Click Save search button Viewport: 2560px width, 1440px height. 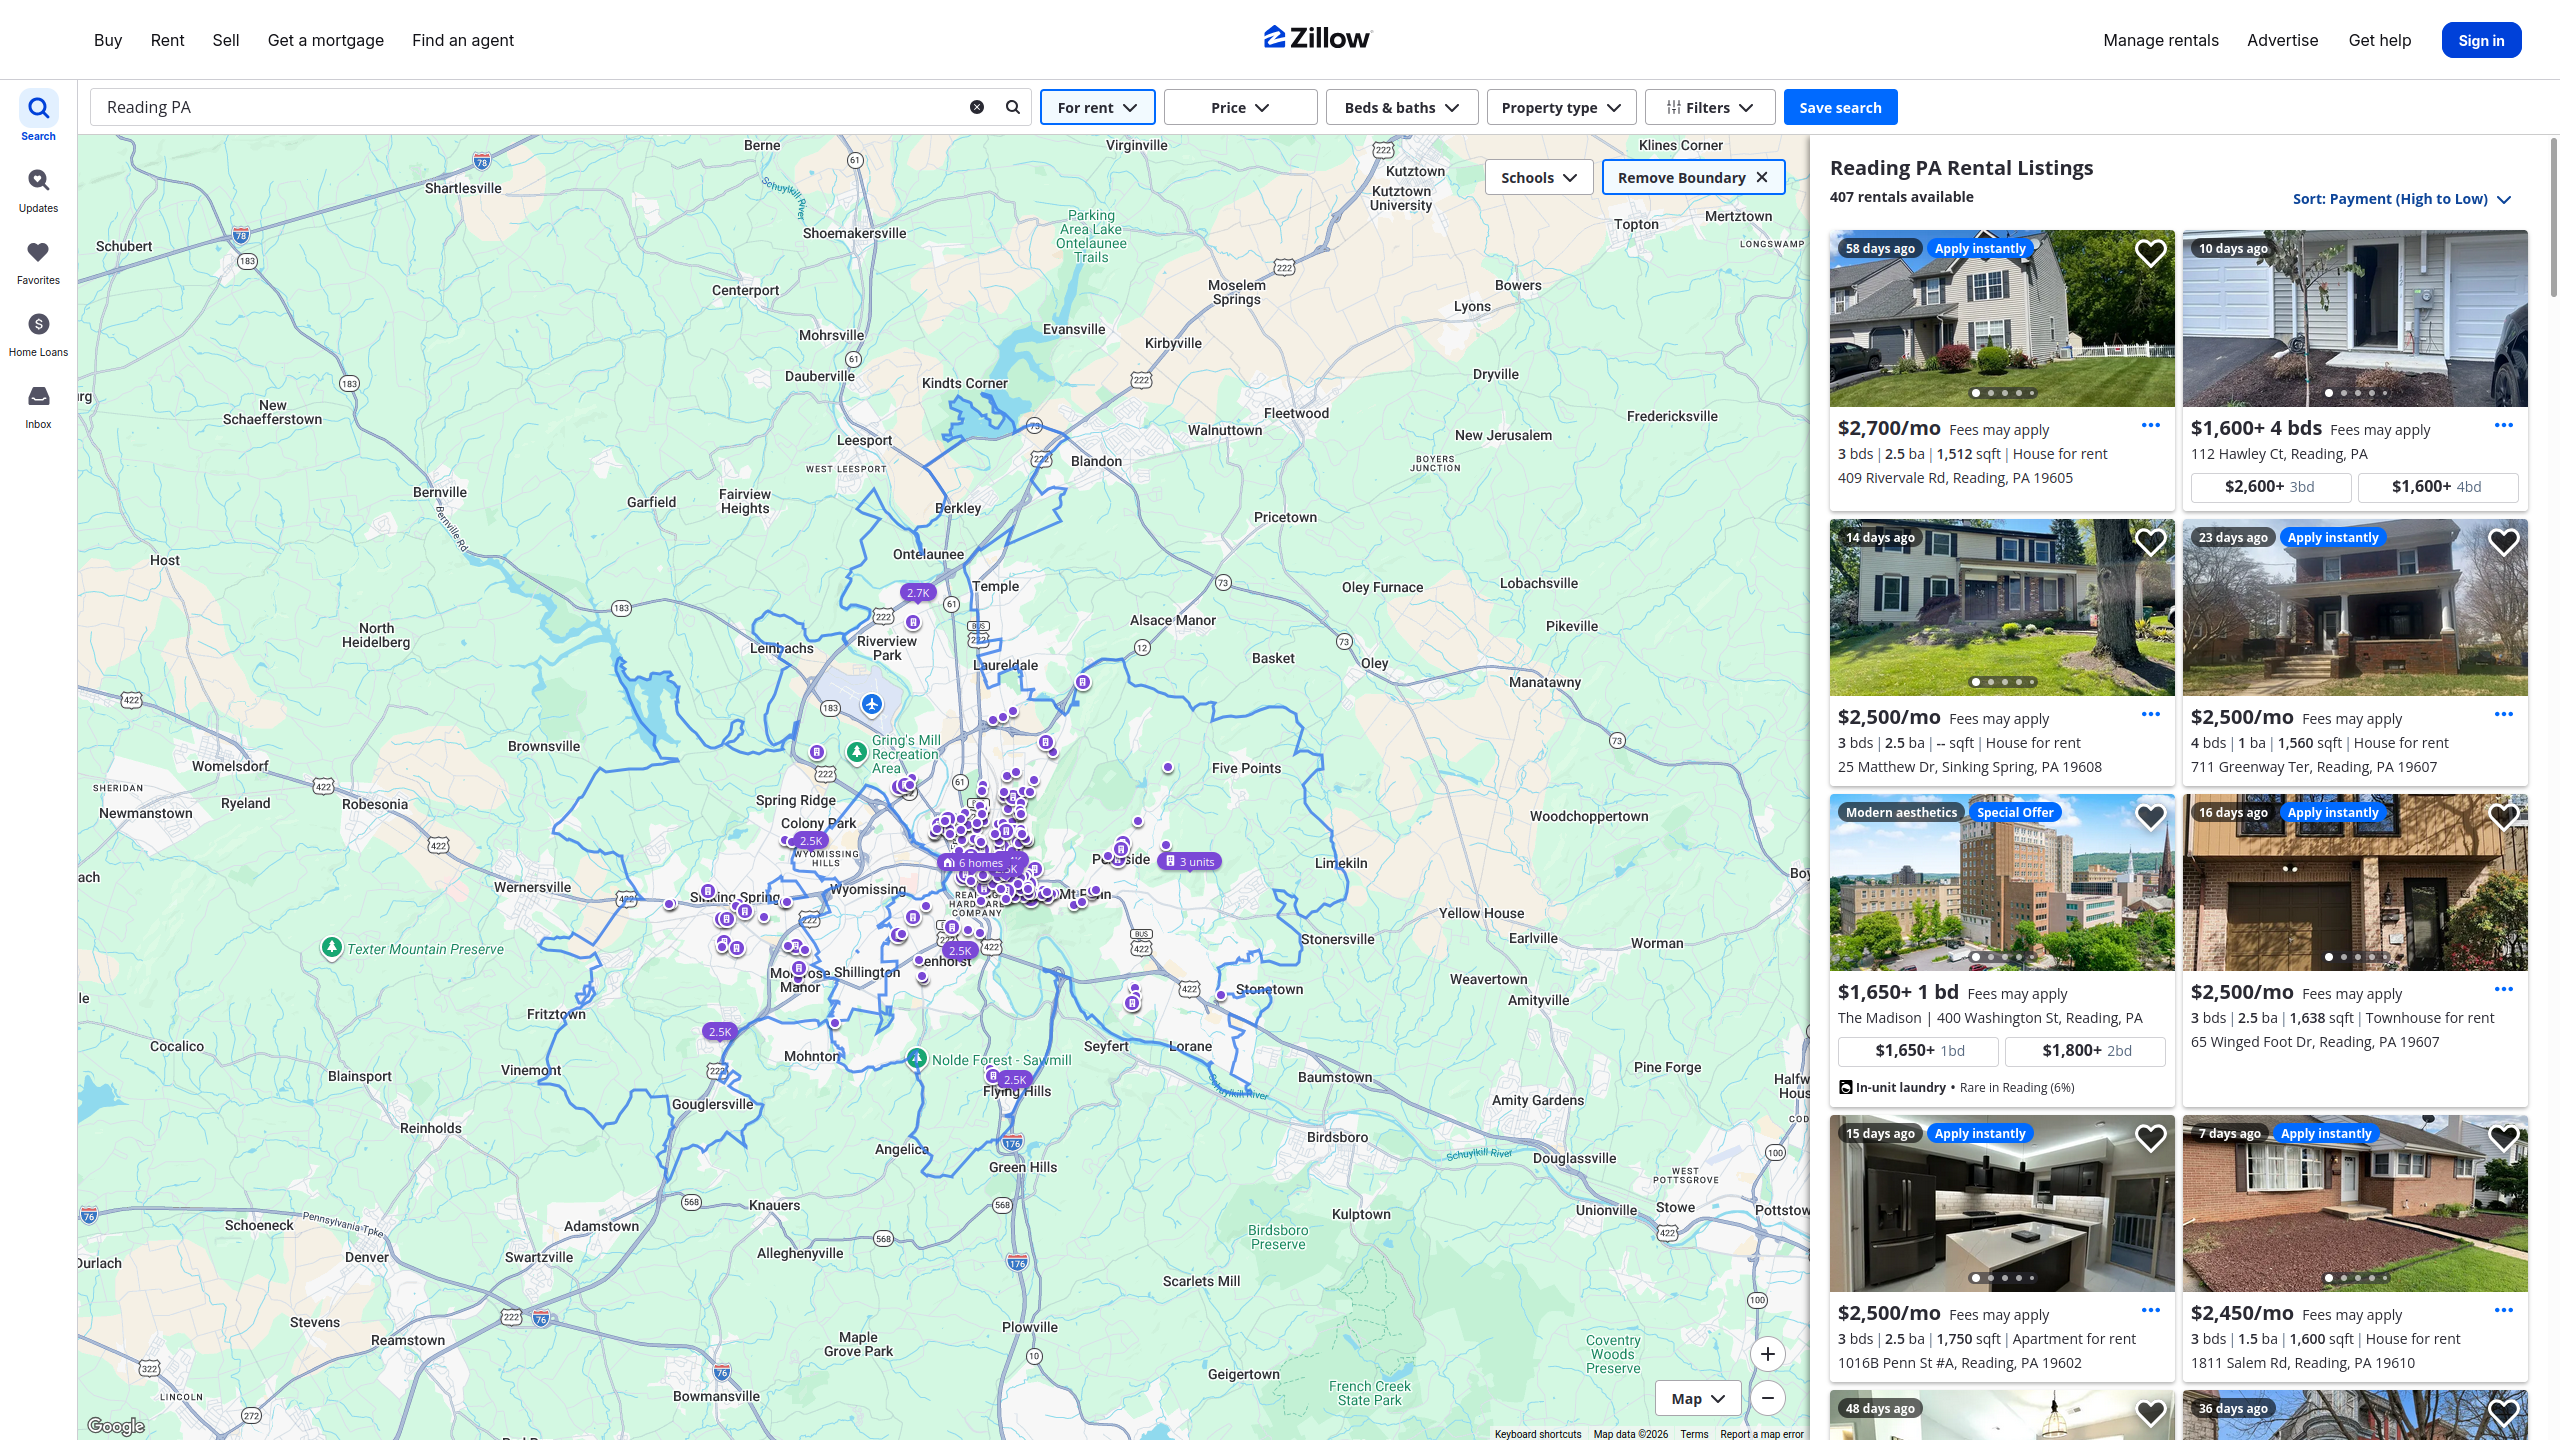1840,107
